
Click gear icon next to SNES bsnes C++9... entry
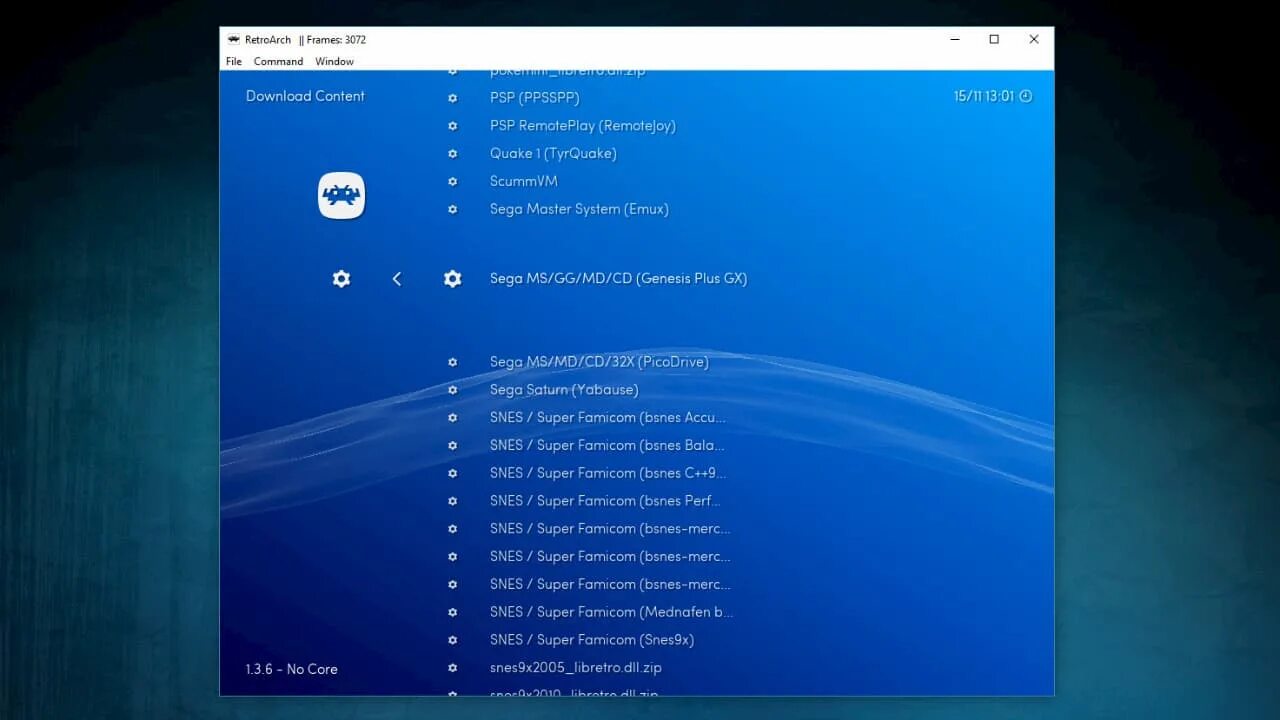pos(452,473)
